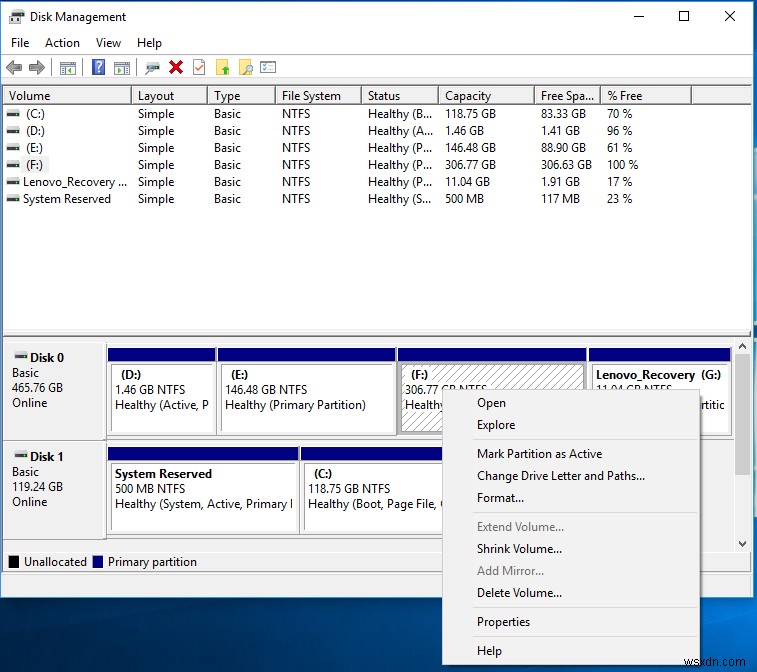
Task: Select the System Reserved 500 MB partition block
Action: pyautogui.click(x=203, y=490)
